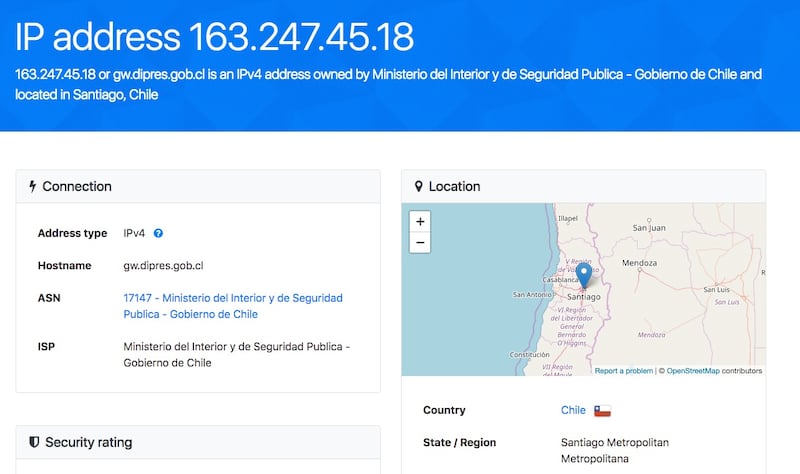The image size is (800, 474).
Task: Click the IPv4 address type value
Action: 134,233
